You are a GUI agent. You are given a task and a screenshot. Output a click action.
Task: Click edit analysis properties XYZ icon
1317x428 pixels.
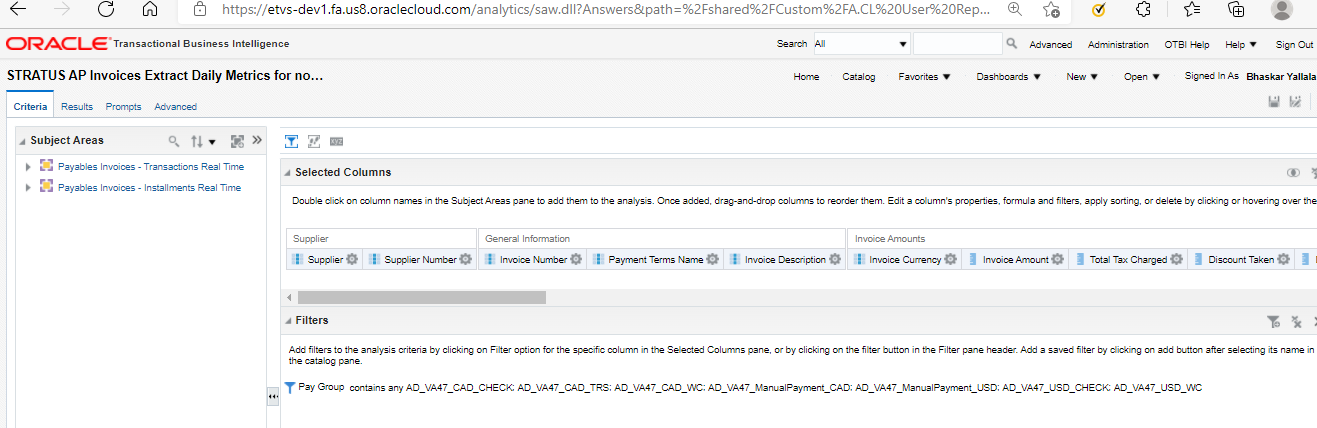(336, 141)
